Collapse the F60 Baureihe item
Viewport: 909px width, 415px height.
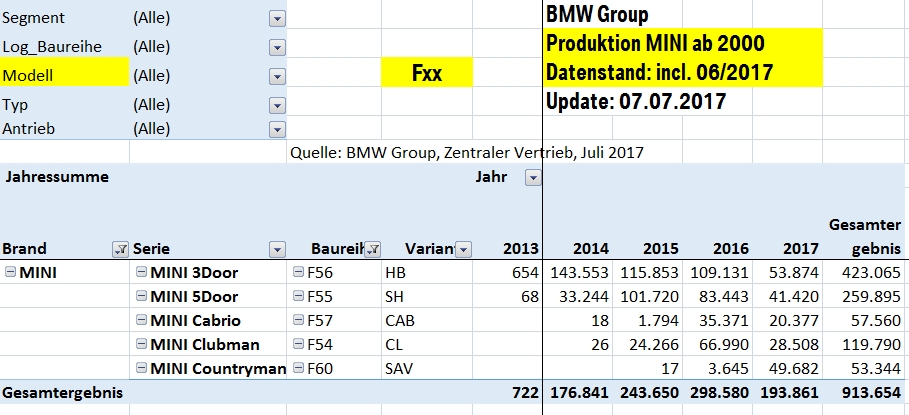pyautogui.click(x=298, y=367)
